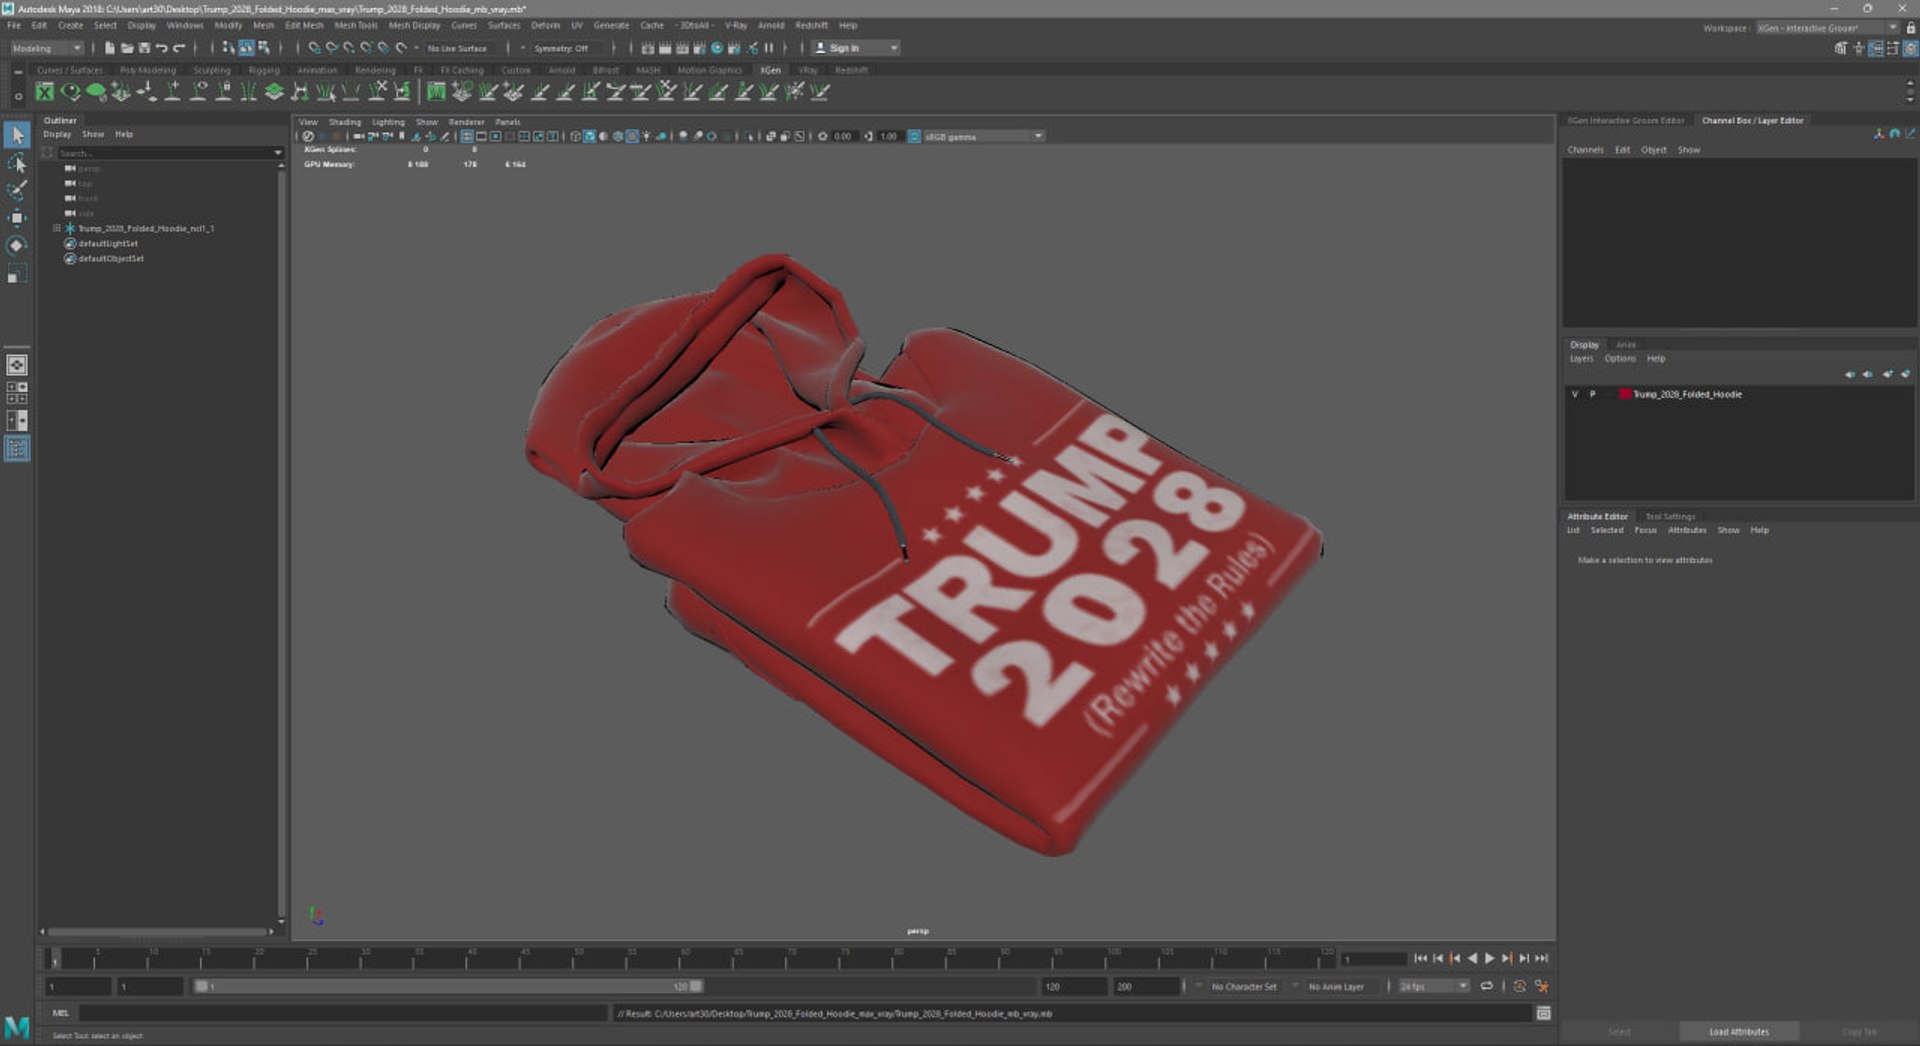Screen dimensions: 1920x1046
Task: Click the current frame number field
Action: click(x=1374, y=958)
